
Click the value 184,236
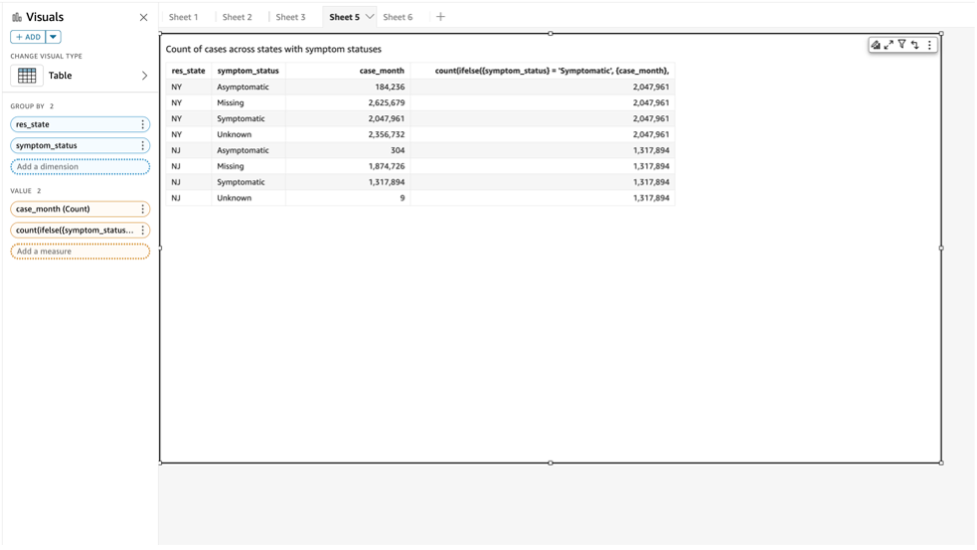coord(389,87)
